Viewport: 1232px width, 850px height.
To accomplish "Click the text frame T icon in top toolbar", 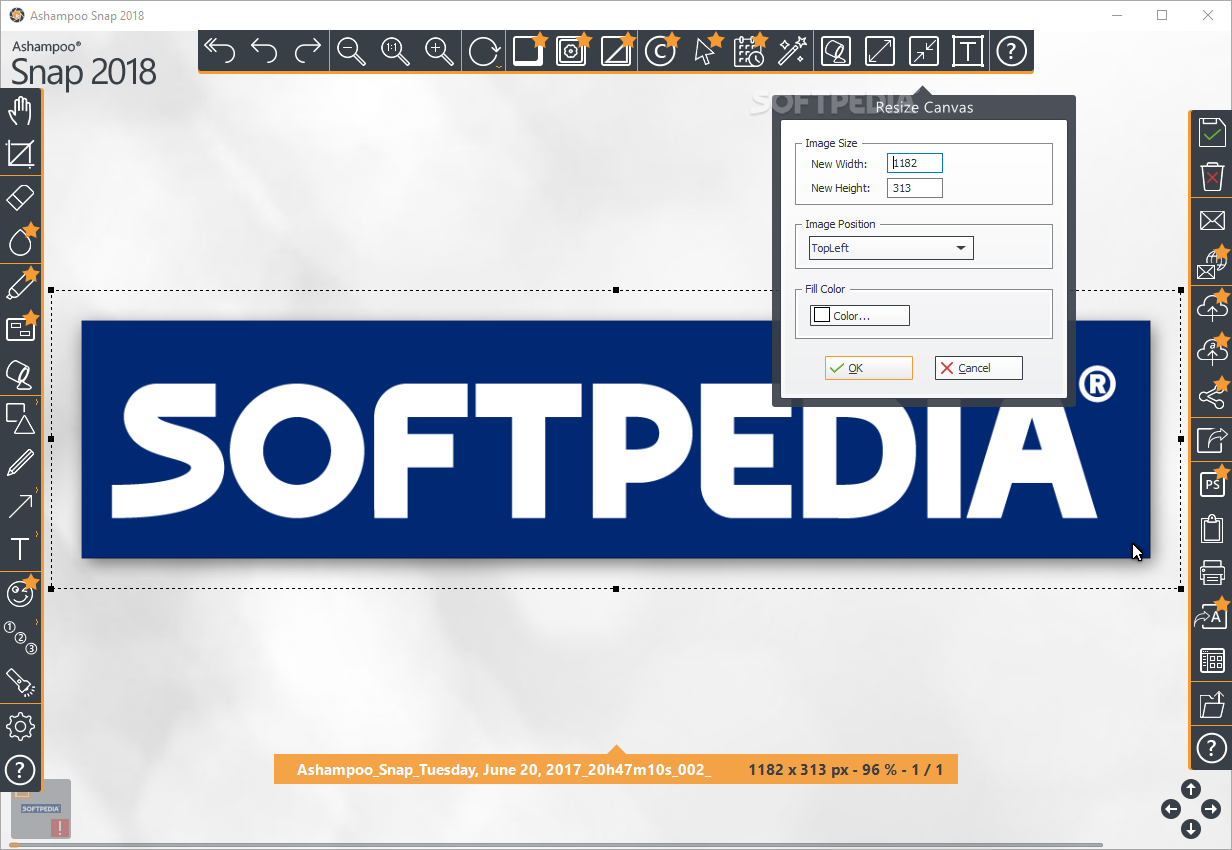I will point(968,50).
